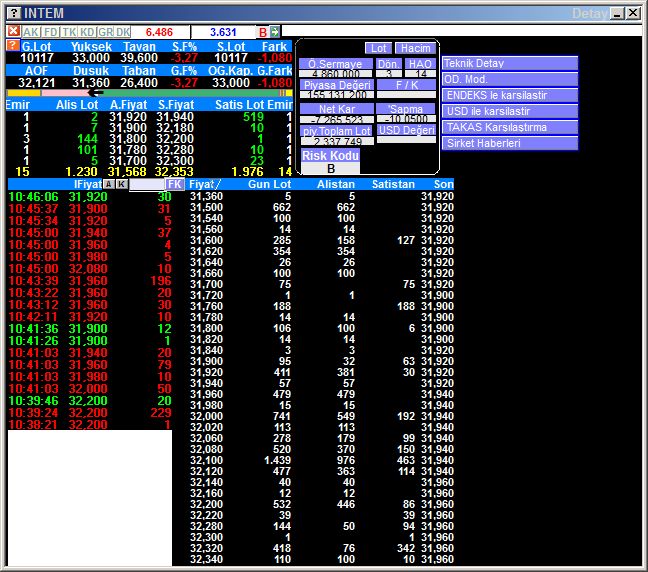Minimize the INTEM window
Image resolution: width=648 pixels, height=572 pixels.
pyautogui.click(x=617, y=14)
